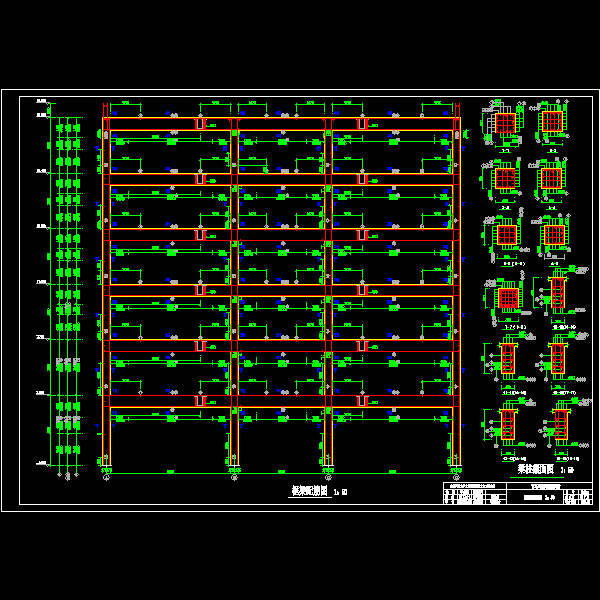Select the second axis bubble from the left
Image resolution: width=600 pixels, height=600 pixels.
(x=234, y=478)
